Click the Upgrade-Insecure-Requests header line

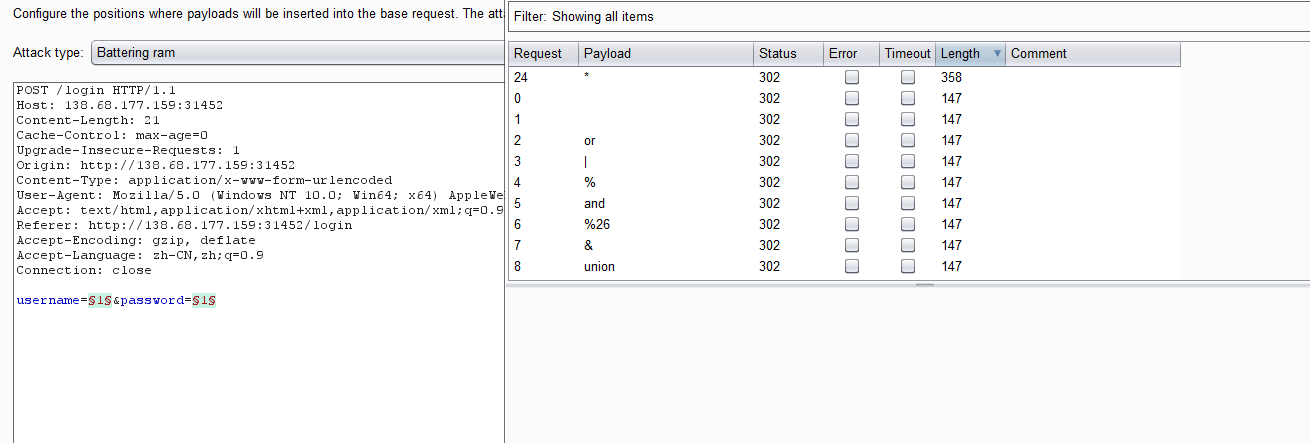[x=128, y=150]
